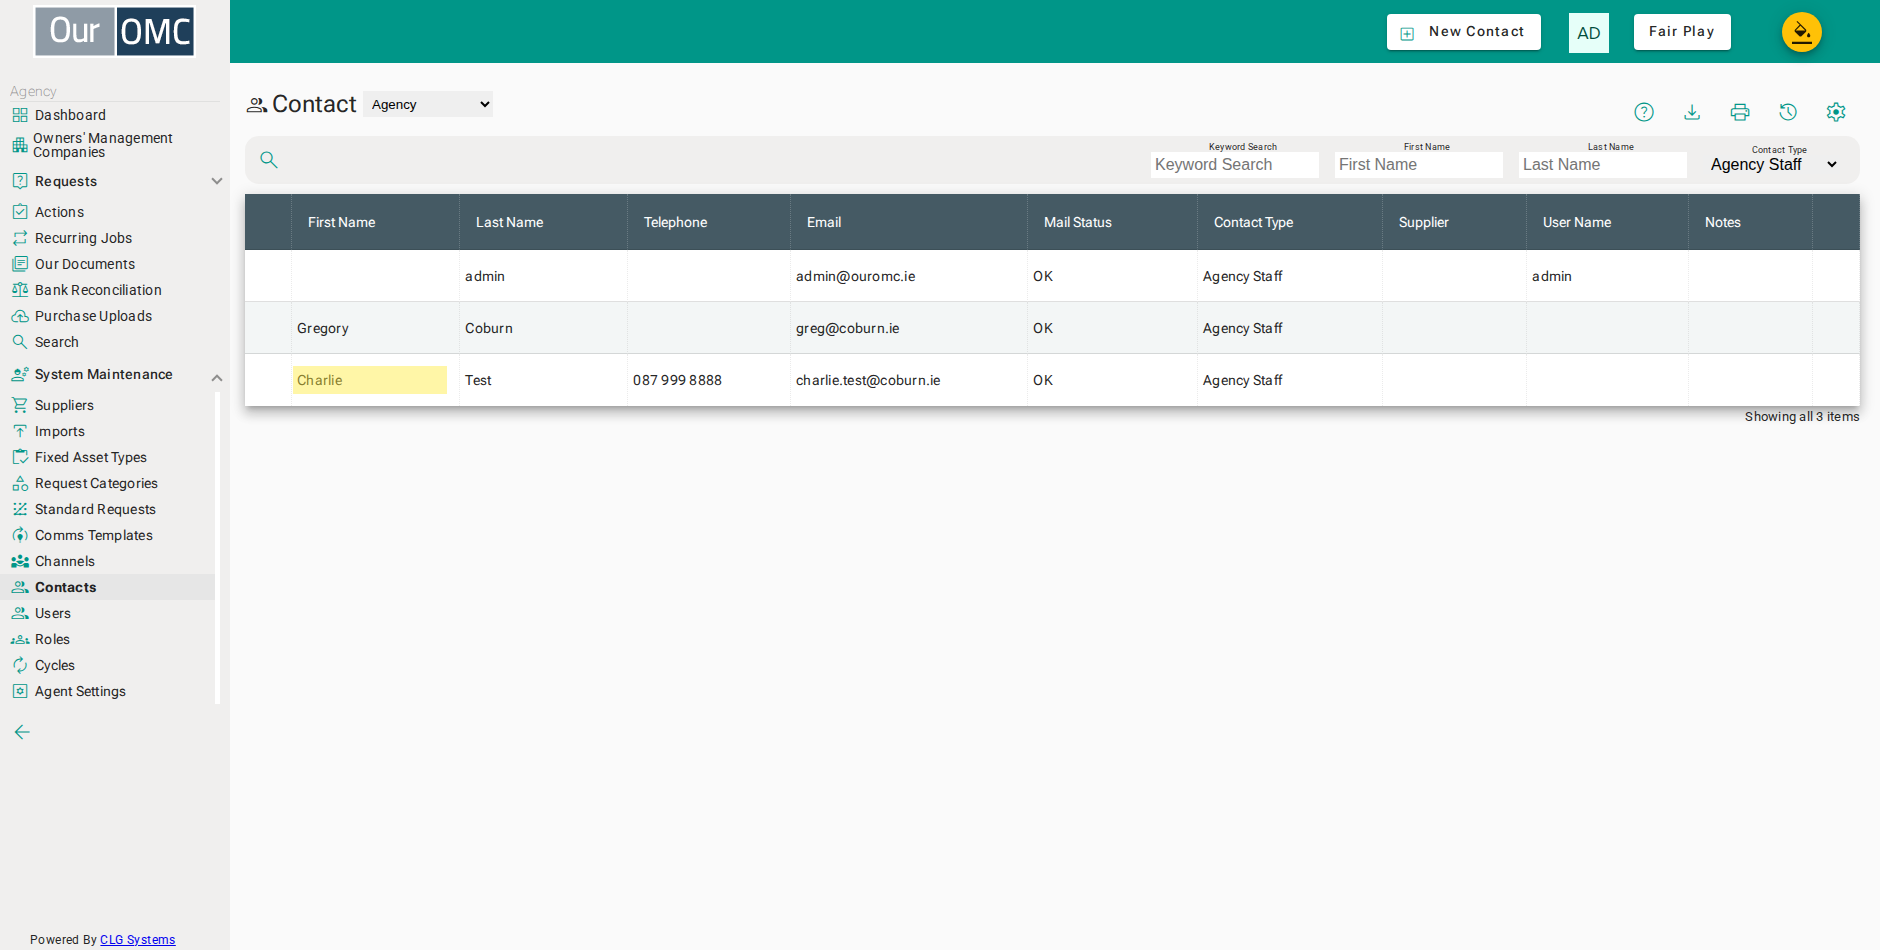The height and width of the screenshot is (950, 1880).
Task: Click the AD user avatar
Action: 1589,33
